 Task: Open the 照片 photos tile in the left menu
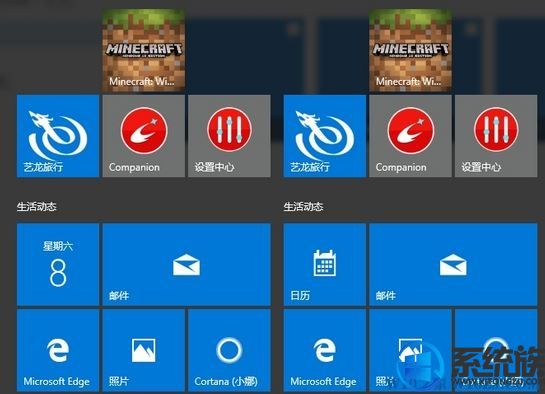coord(144,351)
